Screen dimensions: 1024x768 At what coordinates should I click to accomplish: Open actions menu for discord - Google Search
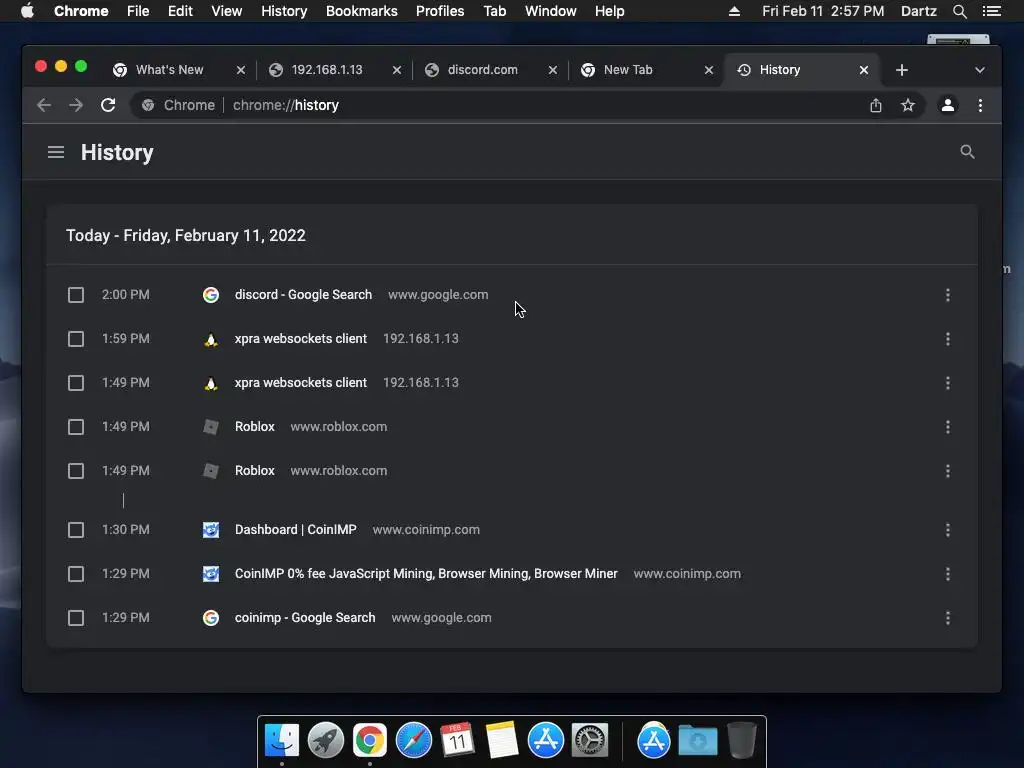(948, 295)
